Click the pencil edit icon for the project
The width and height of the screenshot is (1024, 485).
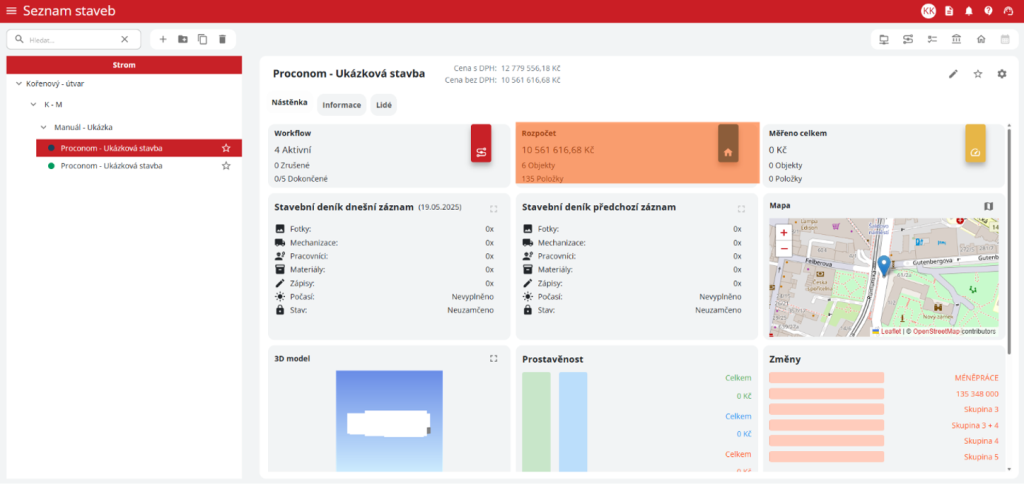pos(953,74)
